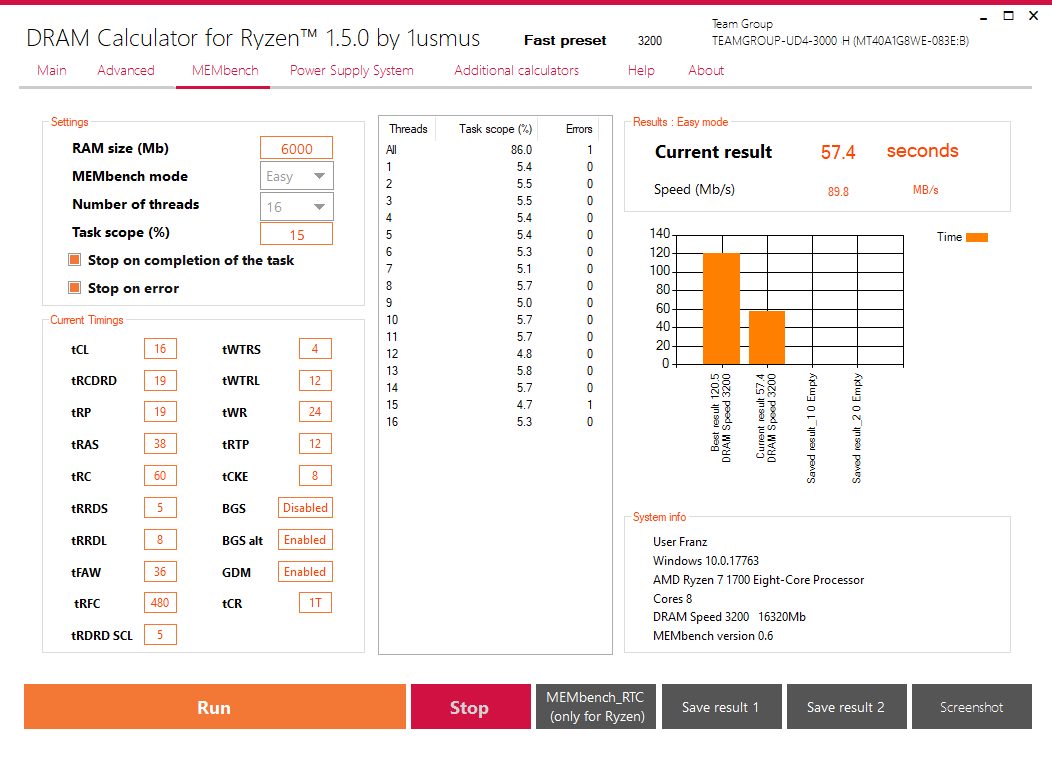Click the MEMbench version 0.6 line
The height and width of the screenshot is (771, 1052).
click(x=713, y=635)
